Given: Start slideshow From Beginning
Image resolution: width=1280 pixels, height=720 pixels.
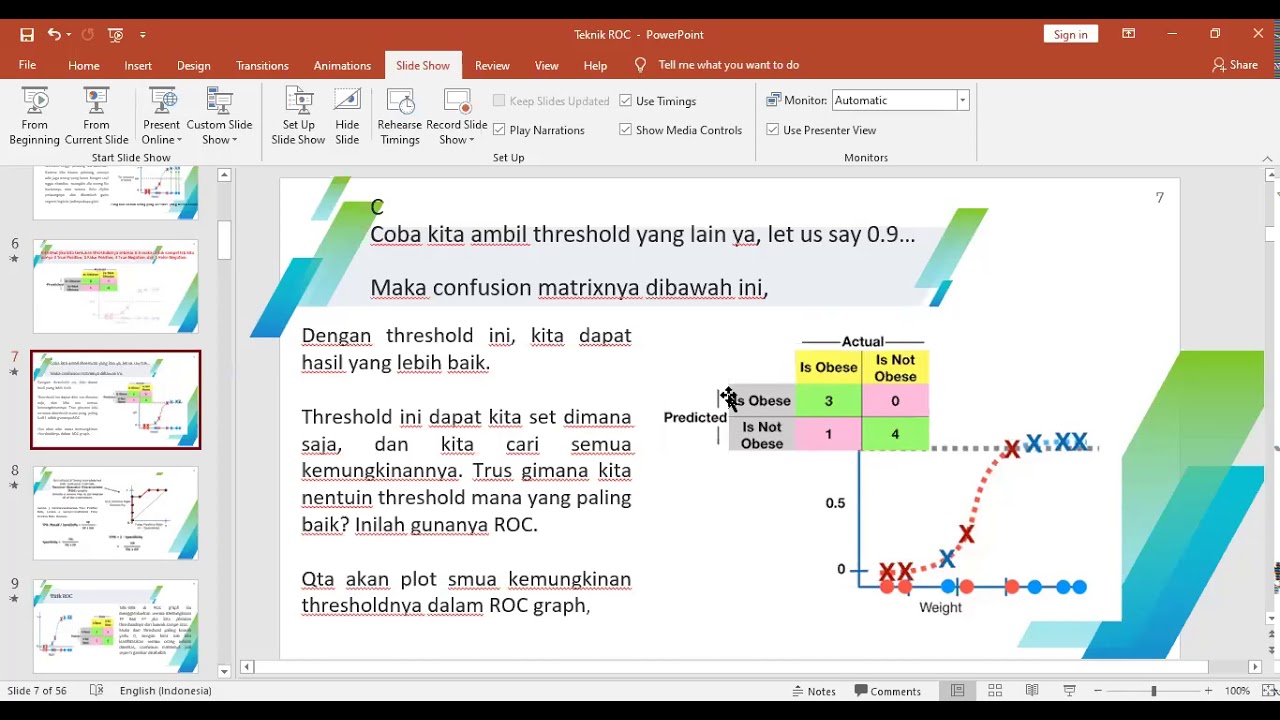Looking at the screenshot, I should coord(34,116).
